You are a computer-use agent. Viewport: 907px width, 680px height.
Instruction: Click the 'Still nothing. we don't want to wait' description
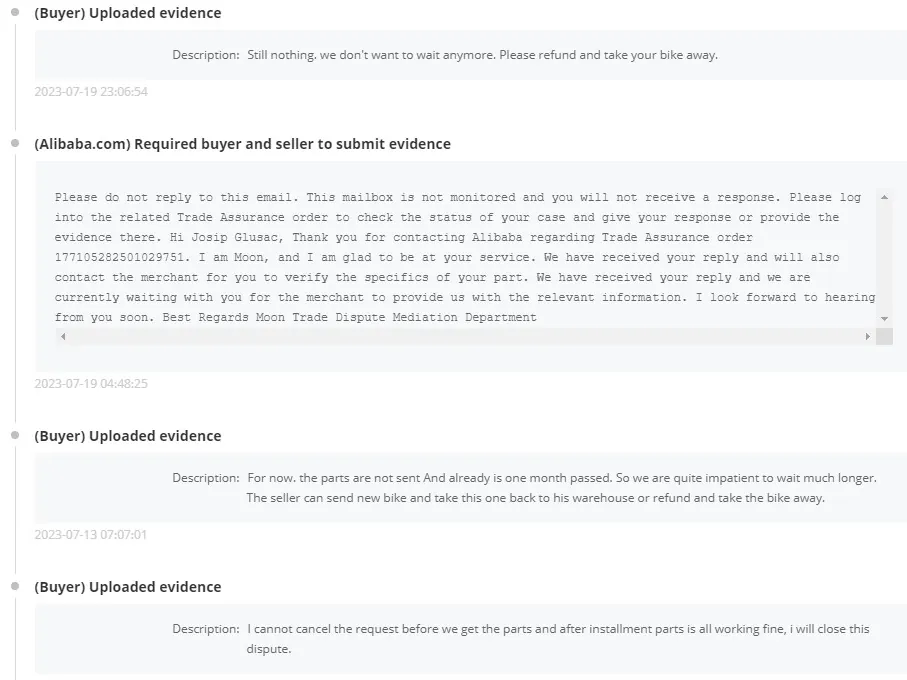click(x=482, y=55)
